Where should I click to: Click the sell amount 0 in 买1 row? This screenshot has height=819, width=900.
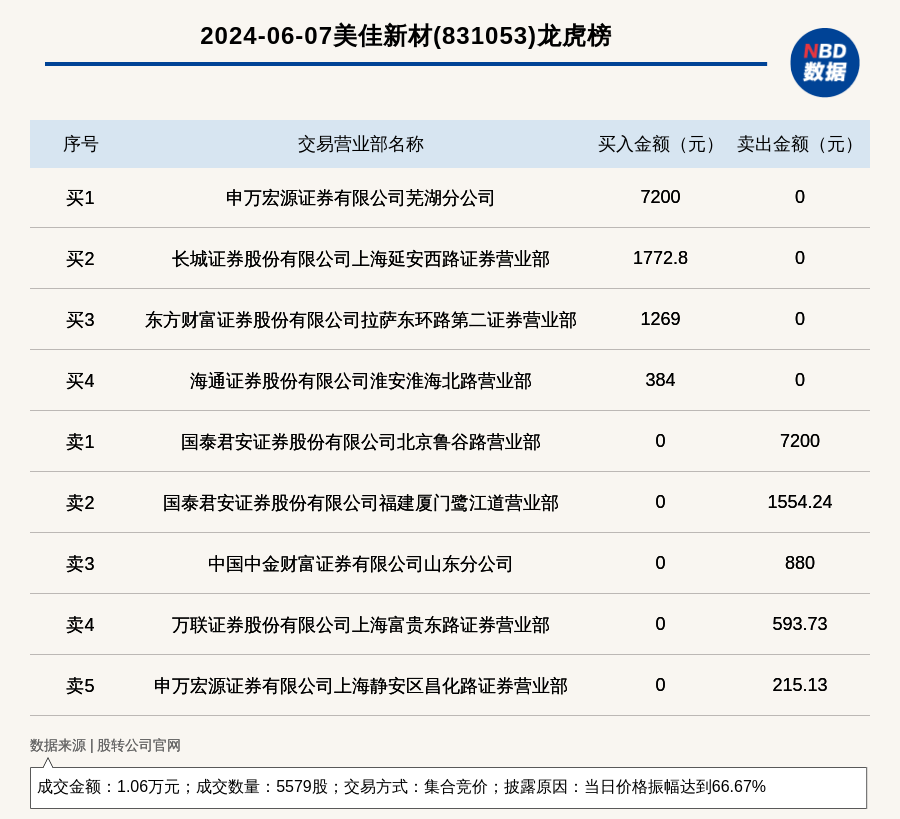pyautogui.click(x=800, y=197)
